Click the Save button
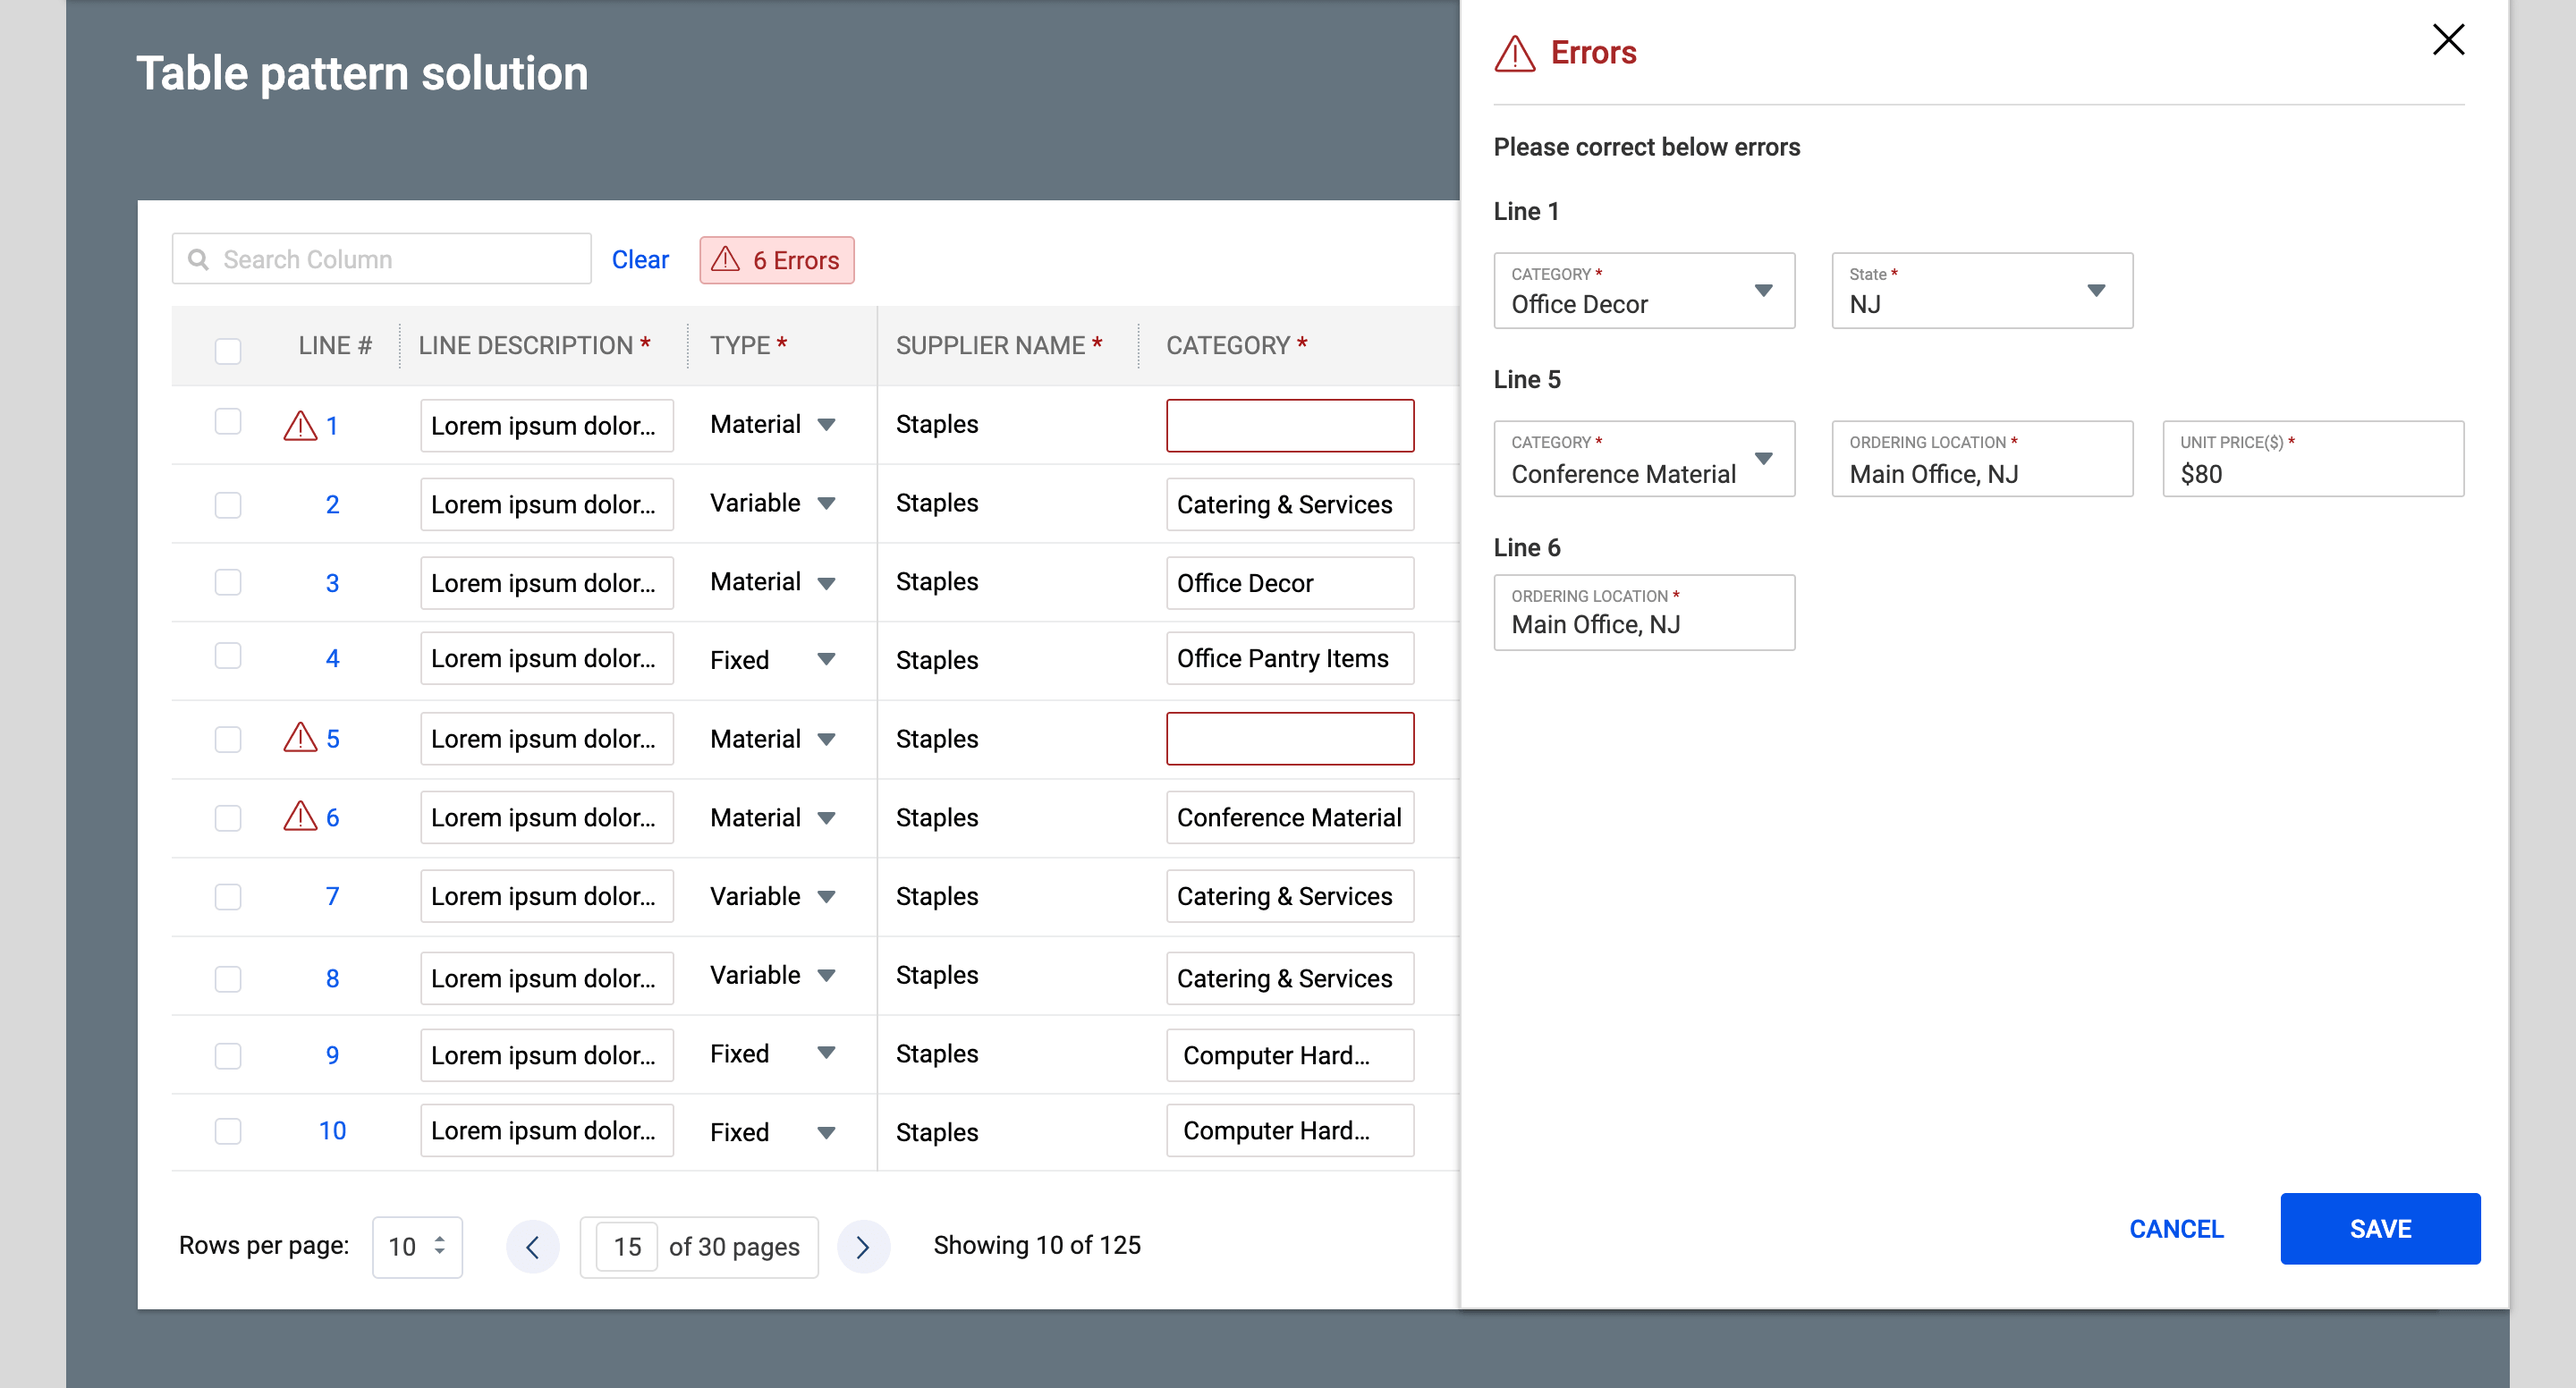The width and height of the screenshot is (2576, 1388). tap(2380, 1229)
